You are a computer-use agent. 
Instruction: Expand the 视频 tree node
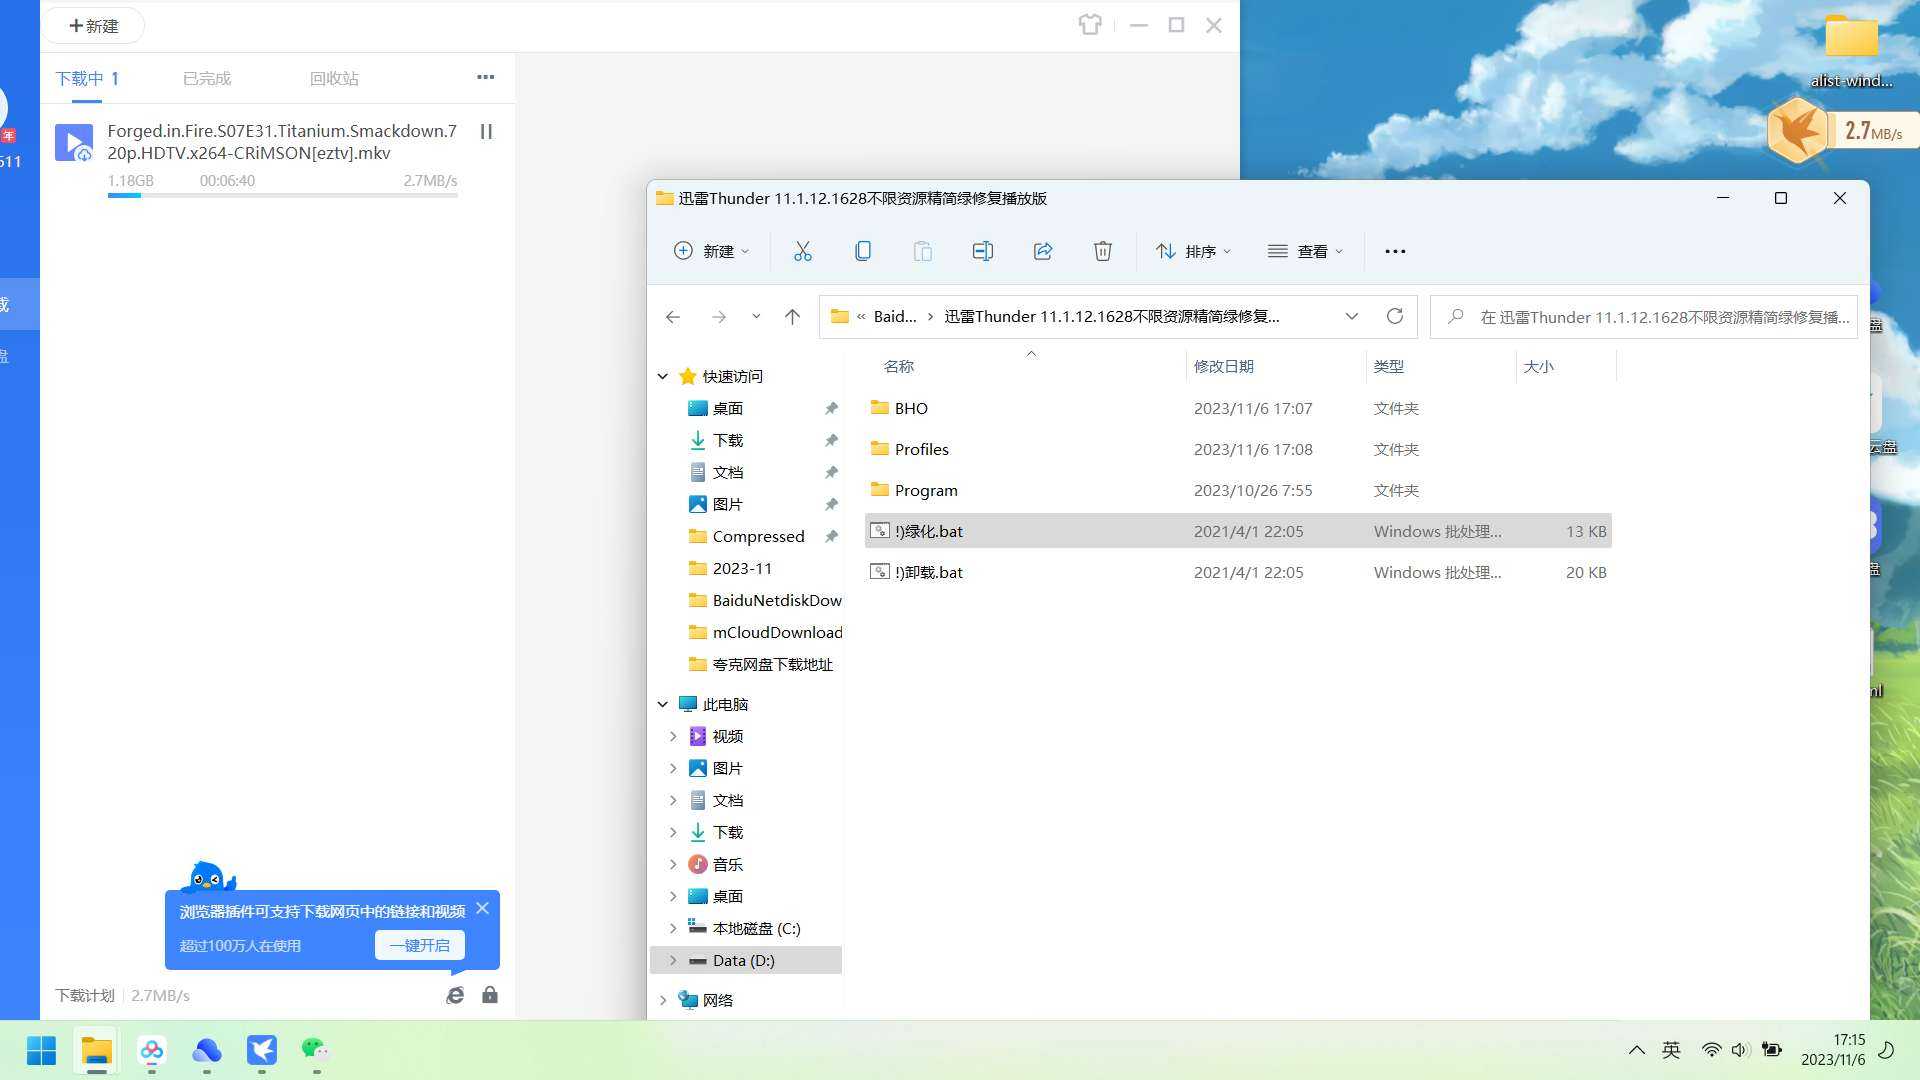click(x=673, y=736)
